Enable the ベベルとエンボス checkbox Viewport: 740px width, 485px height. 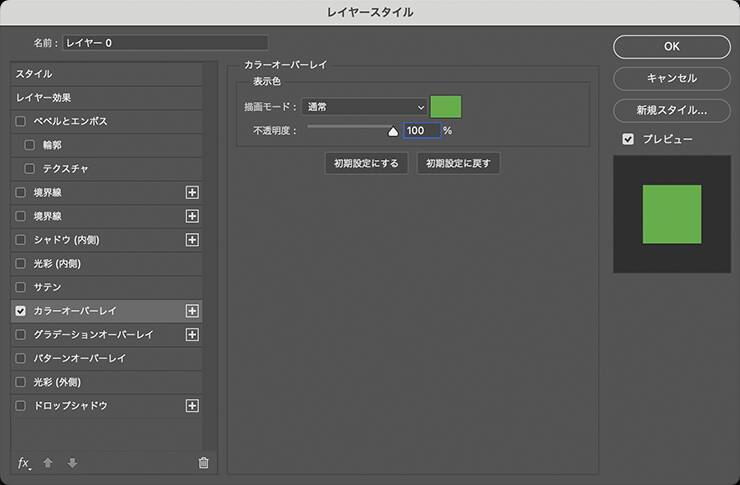(21, 121)
